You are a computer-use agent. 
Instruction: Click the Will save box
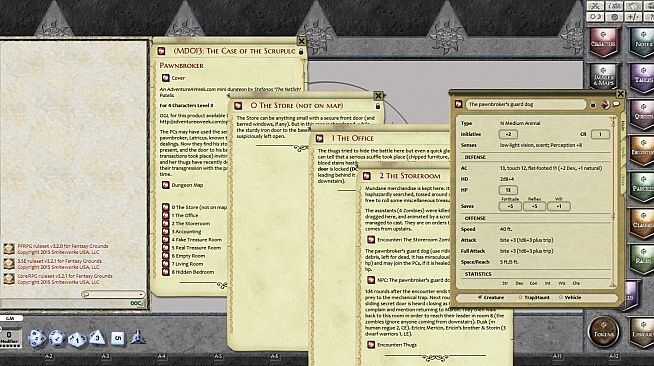click(x=558, y=206)
